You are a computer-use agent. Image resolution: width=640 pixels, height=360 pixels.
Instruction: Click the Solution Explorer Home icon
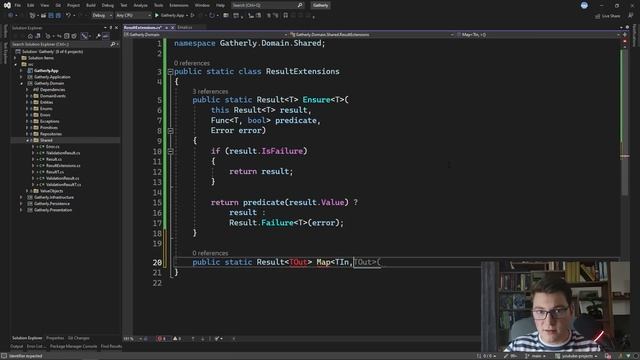click(30, 36)
